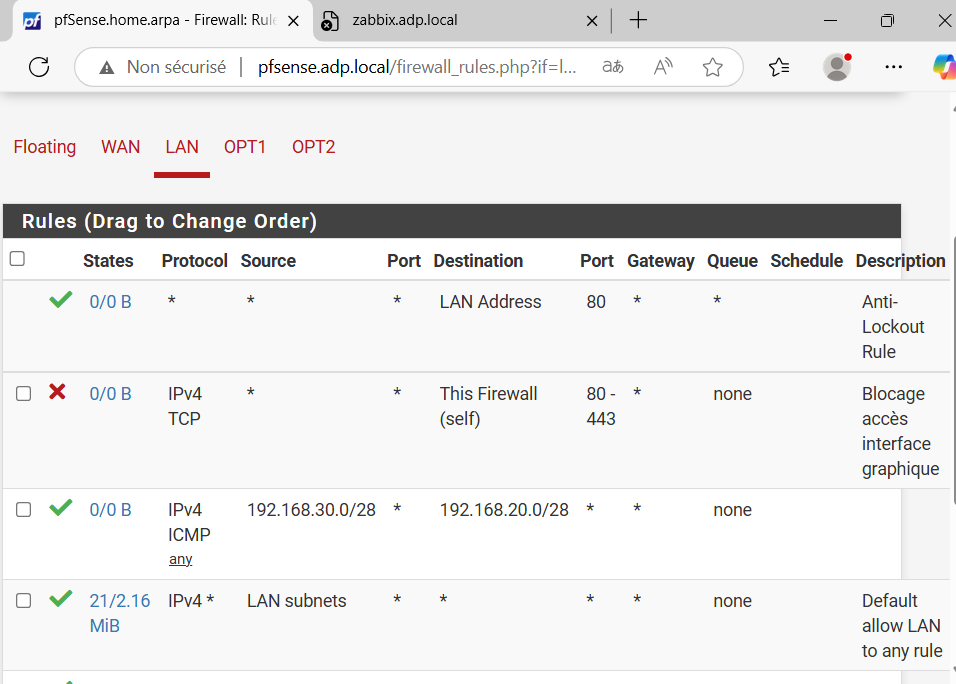Open a new browser tab

tap(638, 20)
